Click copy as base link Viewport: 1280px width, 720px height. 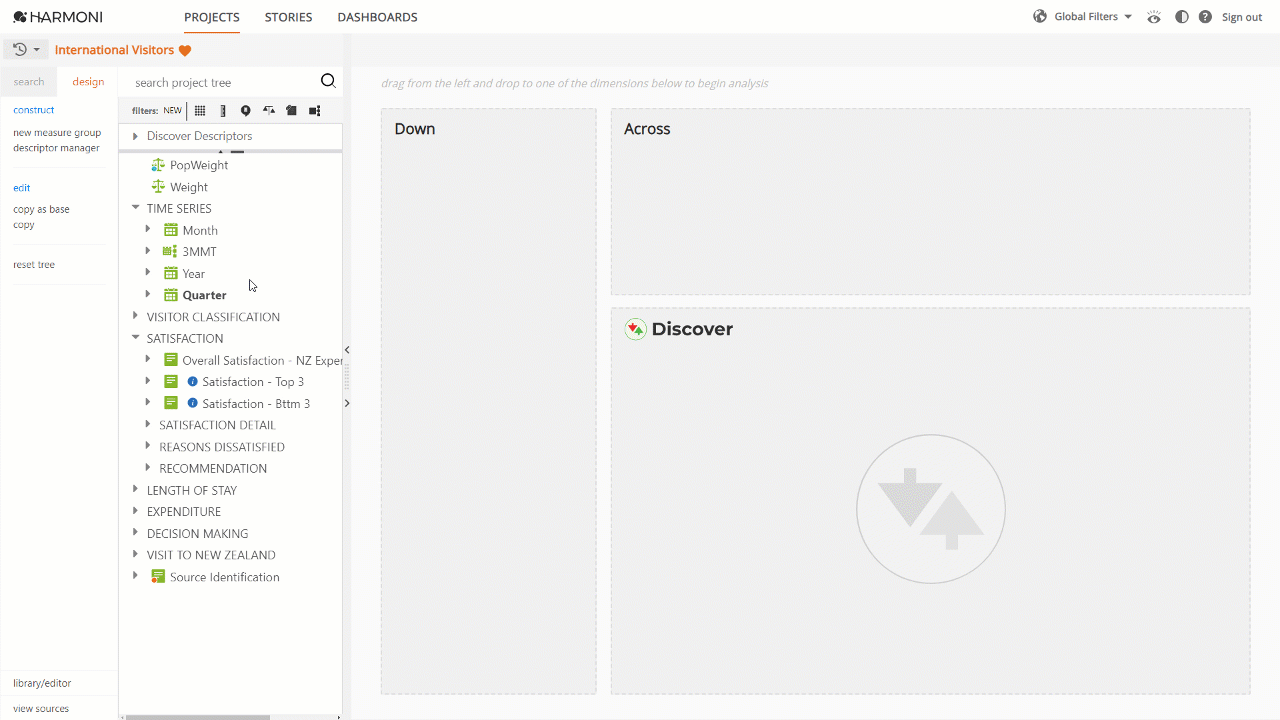[x=41, y=209]
